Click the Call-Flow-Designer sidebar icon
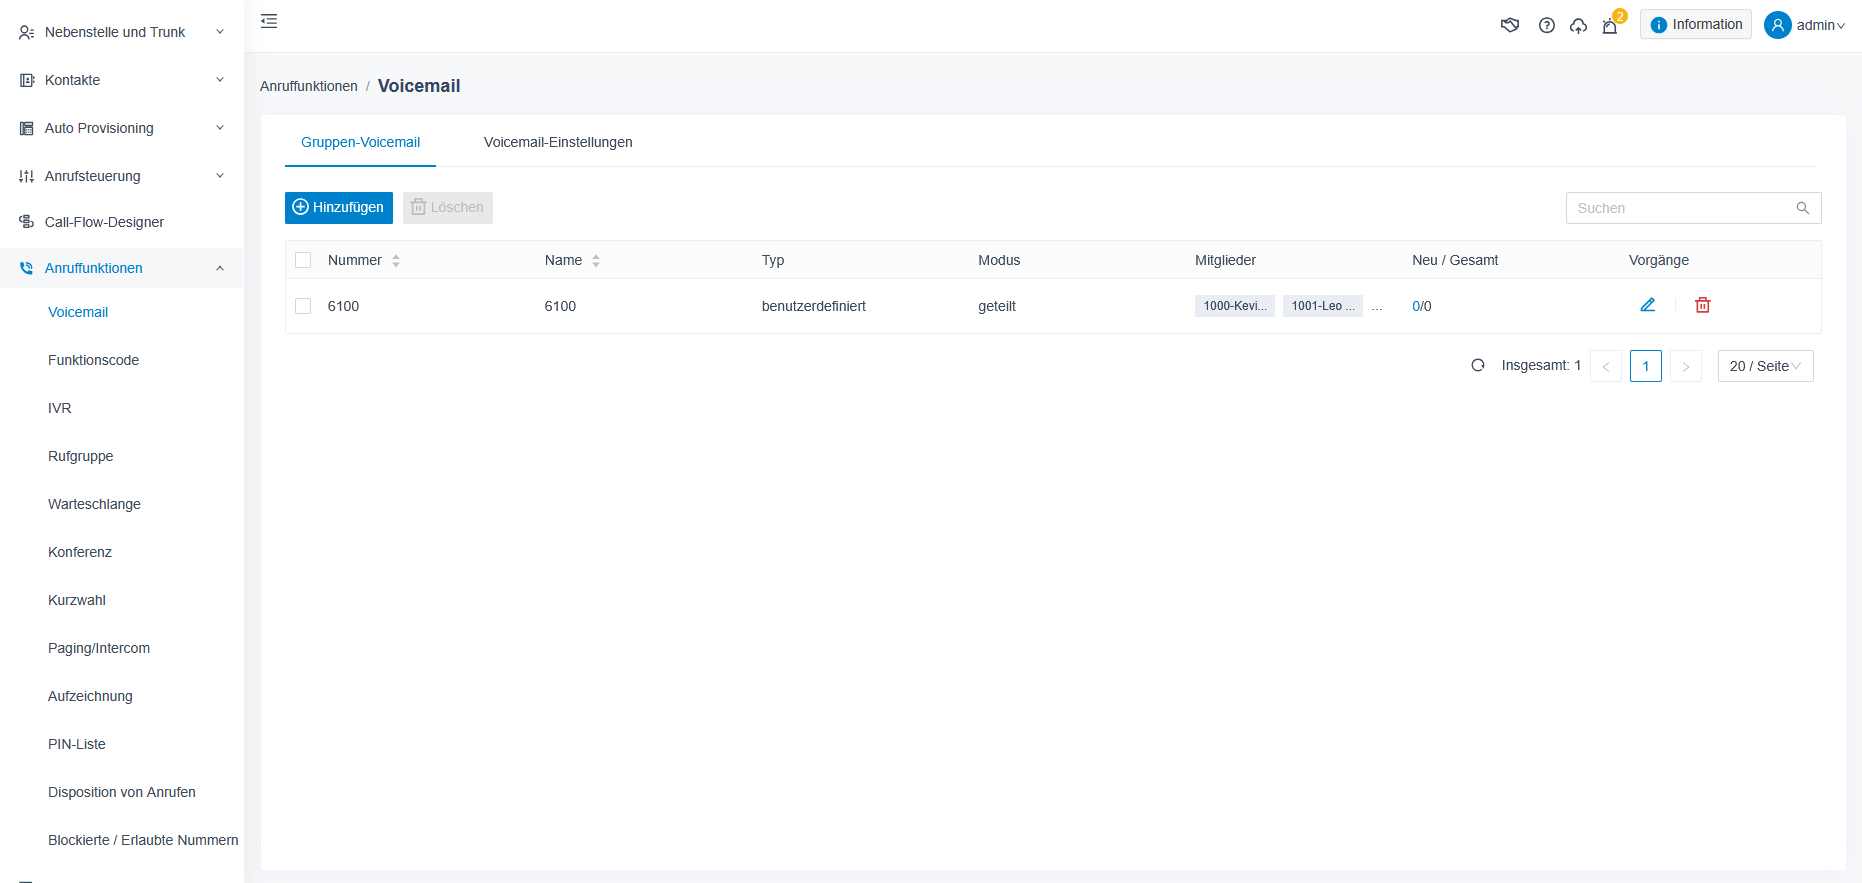Viewport: 1862px width, 883px height. pos(27,222)
